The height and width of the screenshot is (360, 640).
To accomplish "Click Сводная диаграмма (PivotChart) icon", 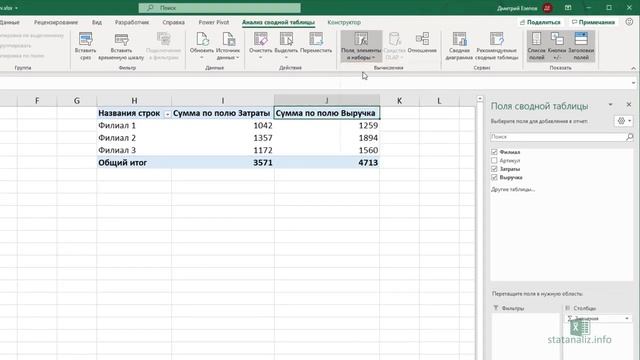I will tap(459, 39).
